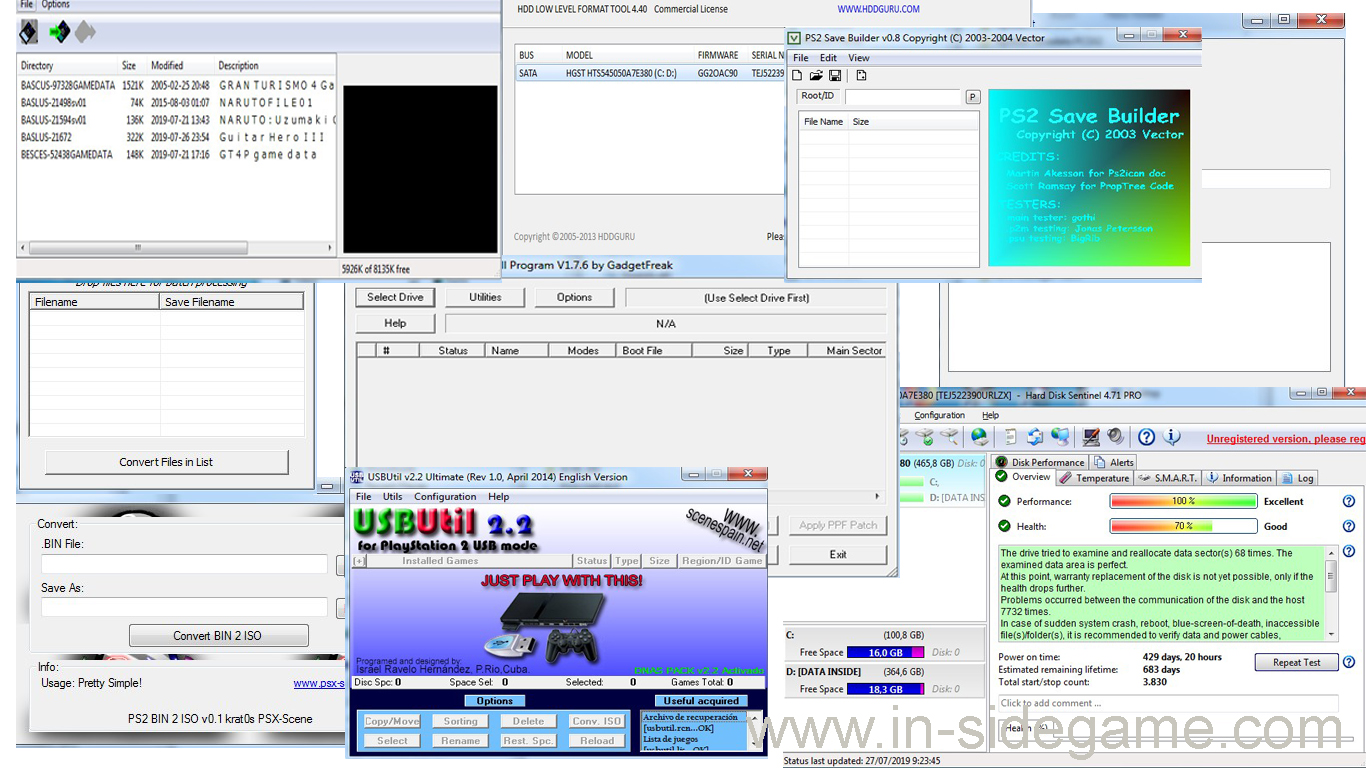Click the blue refresh arrows icon in Hard Disk Sentinel
This screenshot has width=1366, height=768.
[1035, 437]
